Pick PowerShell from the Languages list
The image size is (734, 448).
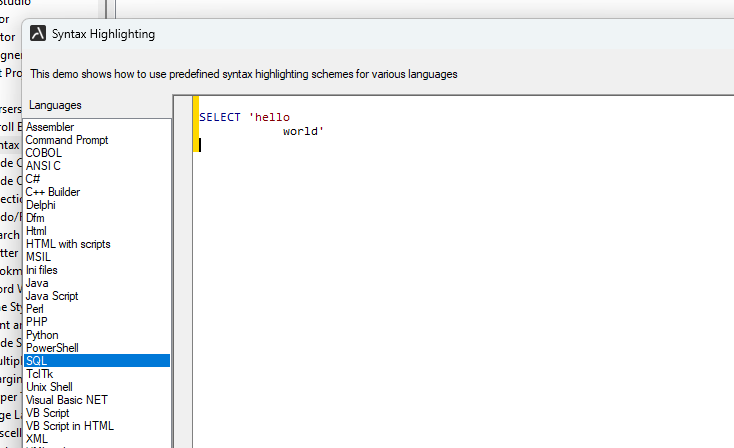[x=52, y=348]
